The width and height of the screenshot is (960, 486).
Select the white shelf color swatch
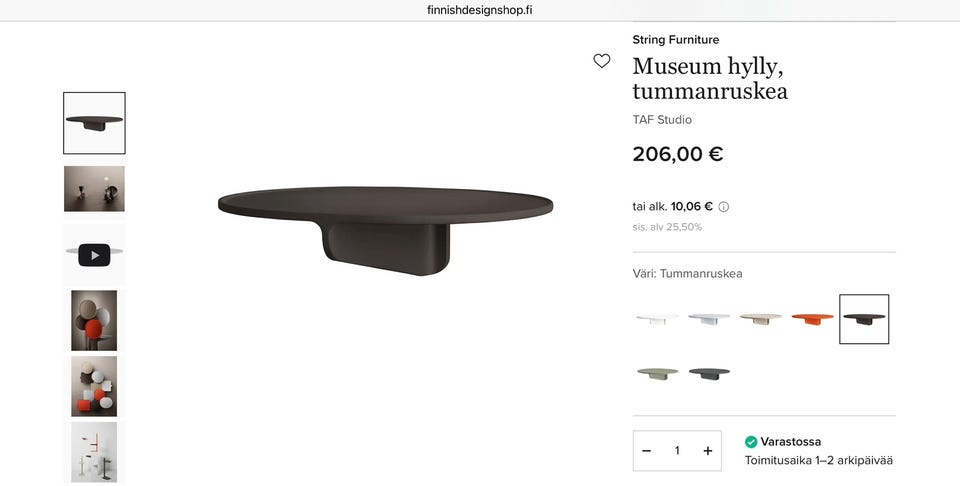click(658, 319)
